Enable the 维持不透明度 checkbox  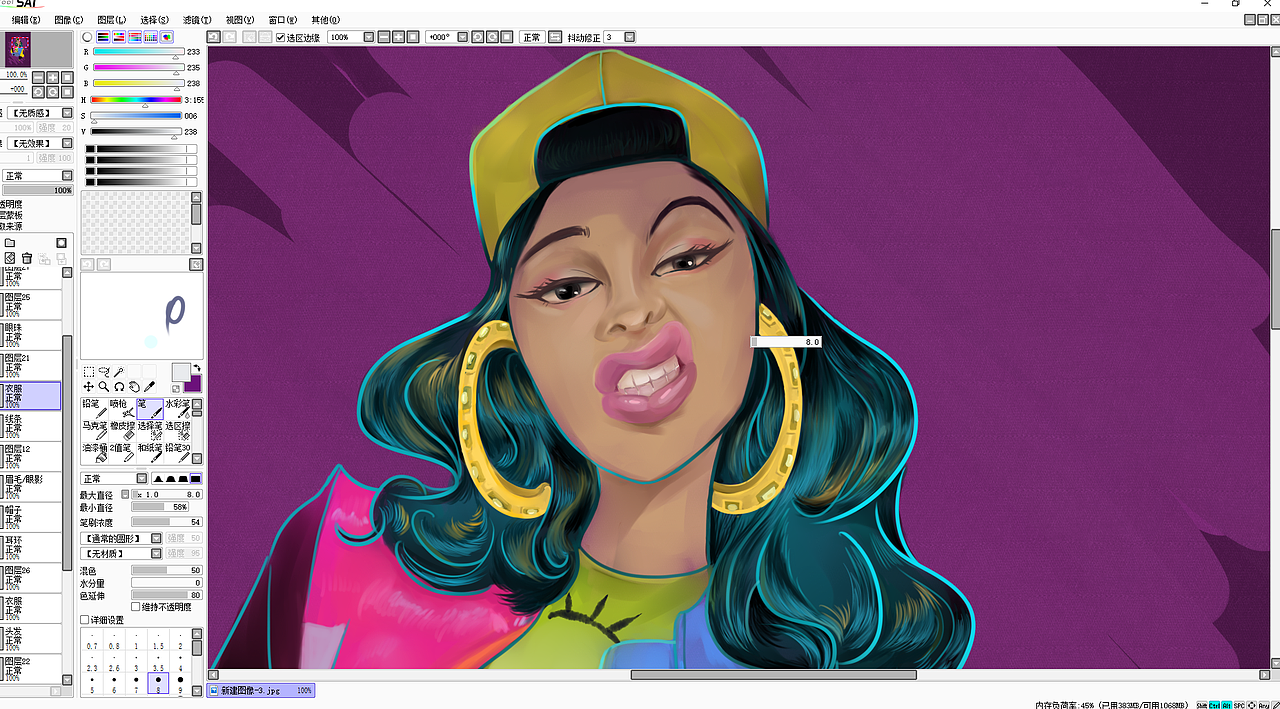(x=136, y=607)
